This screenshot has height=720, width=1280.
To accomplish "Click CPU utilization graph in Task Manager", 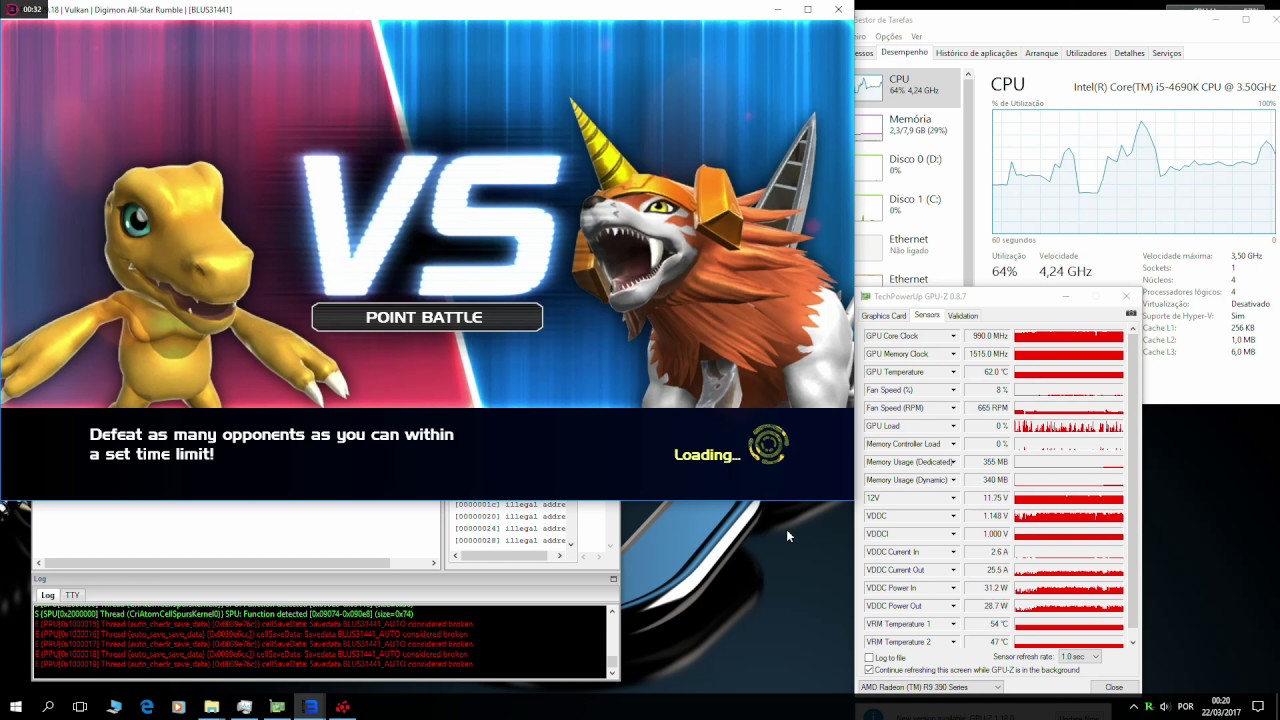I will pyautogui.click(x=1133, y=171).
